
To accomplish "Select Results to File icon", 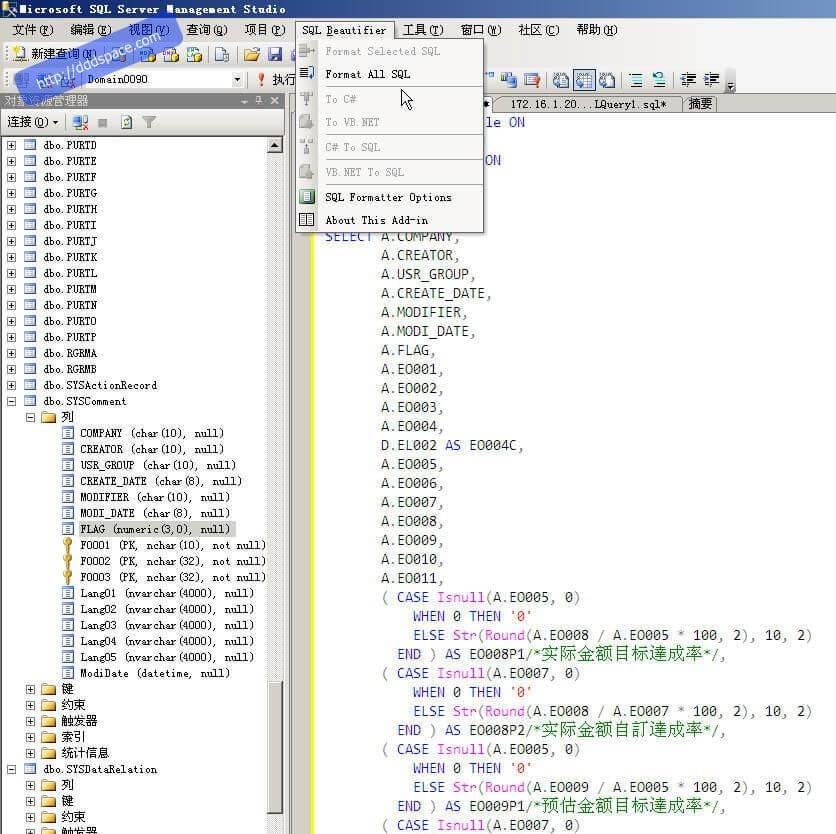I will point(607,80).
